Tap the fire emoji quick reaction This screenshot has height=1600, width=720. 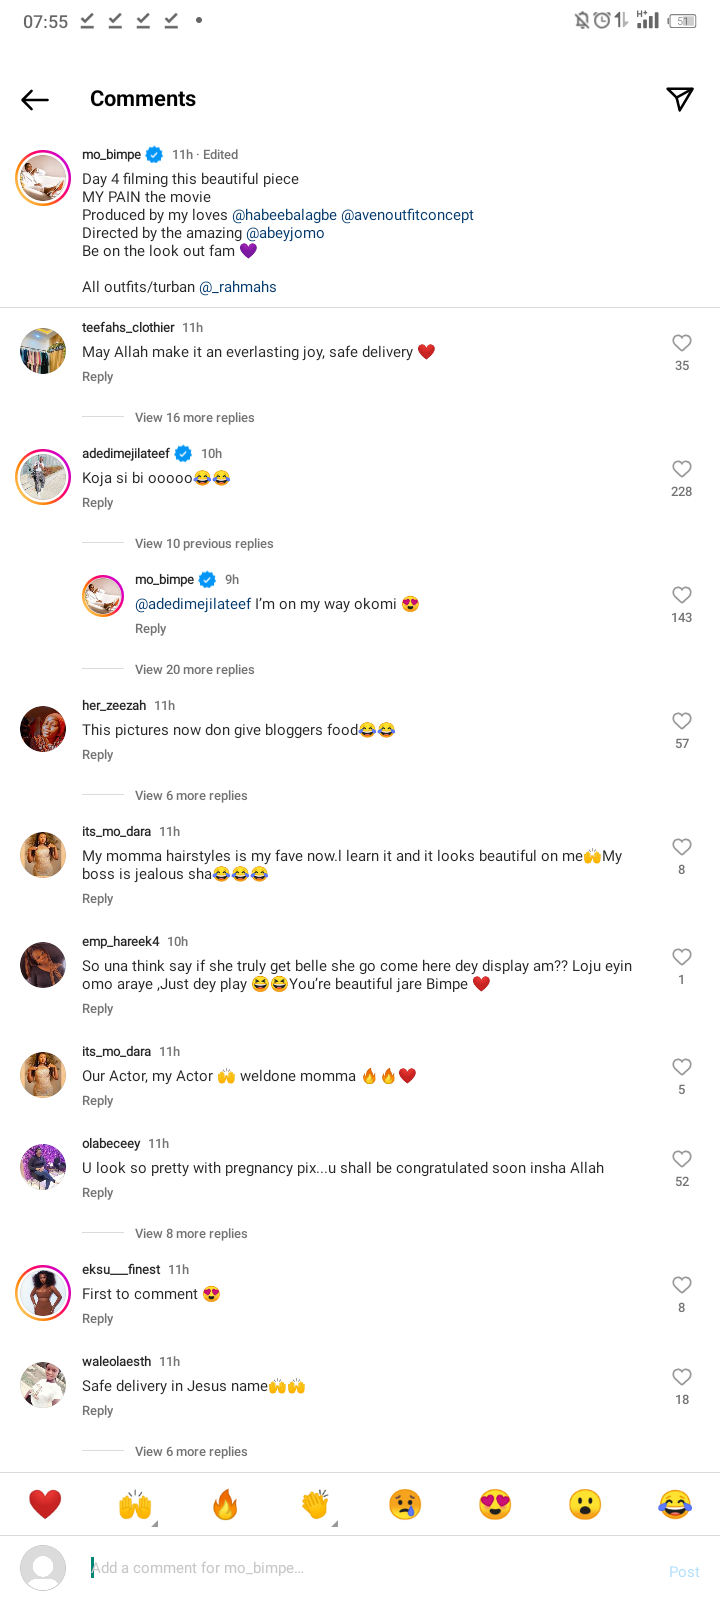[225, 1504]
